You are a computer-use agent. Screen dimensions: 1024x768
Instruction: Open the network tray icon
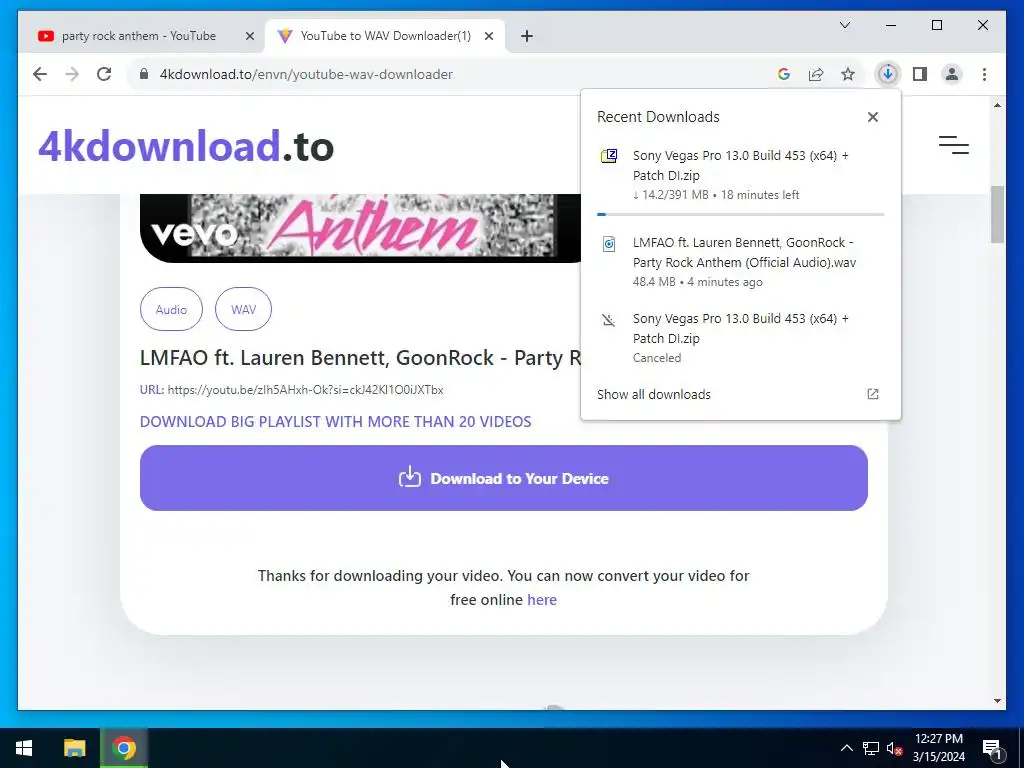(871, 748)
